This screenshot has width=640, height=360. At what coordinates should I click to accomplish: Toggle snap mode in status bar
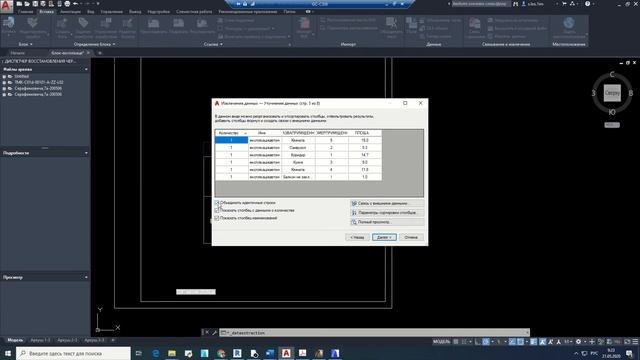(464, 342)
